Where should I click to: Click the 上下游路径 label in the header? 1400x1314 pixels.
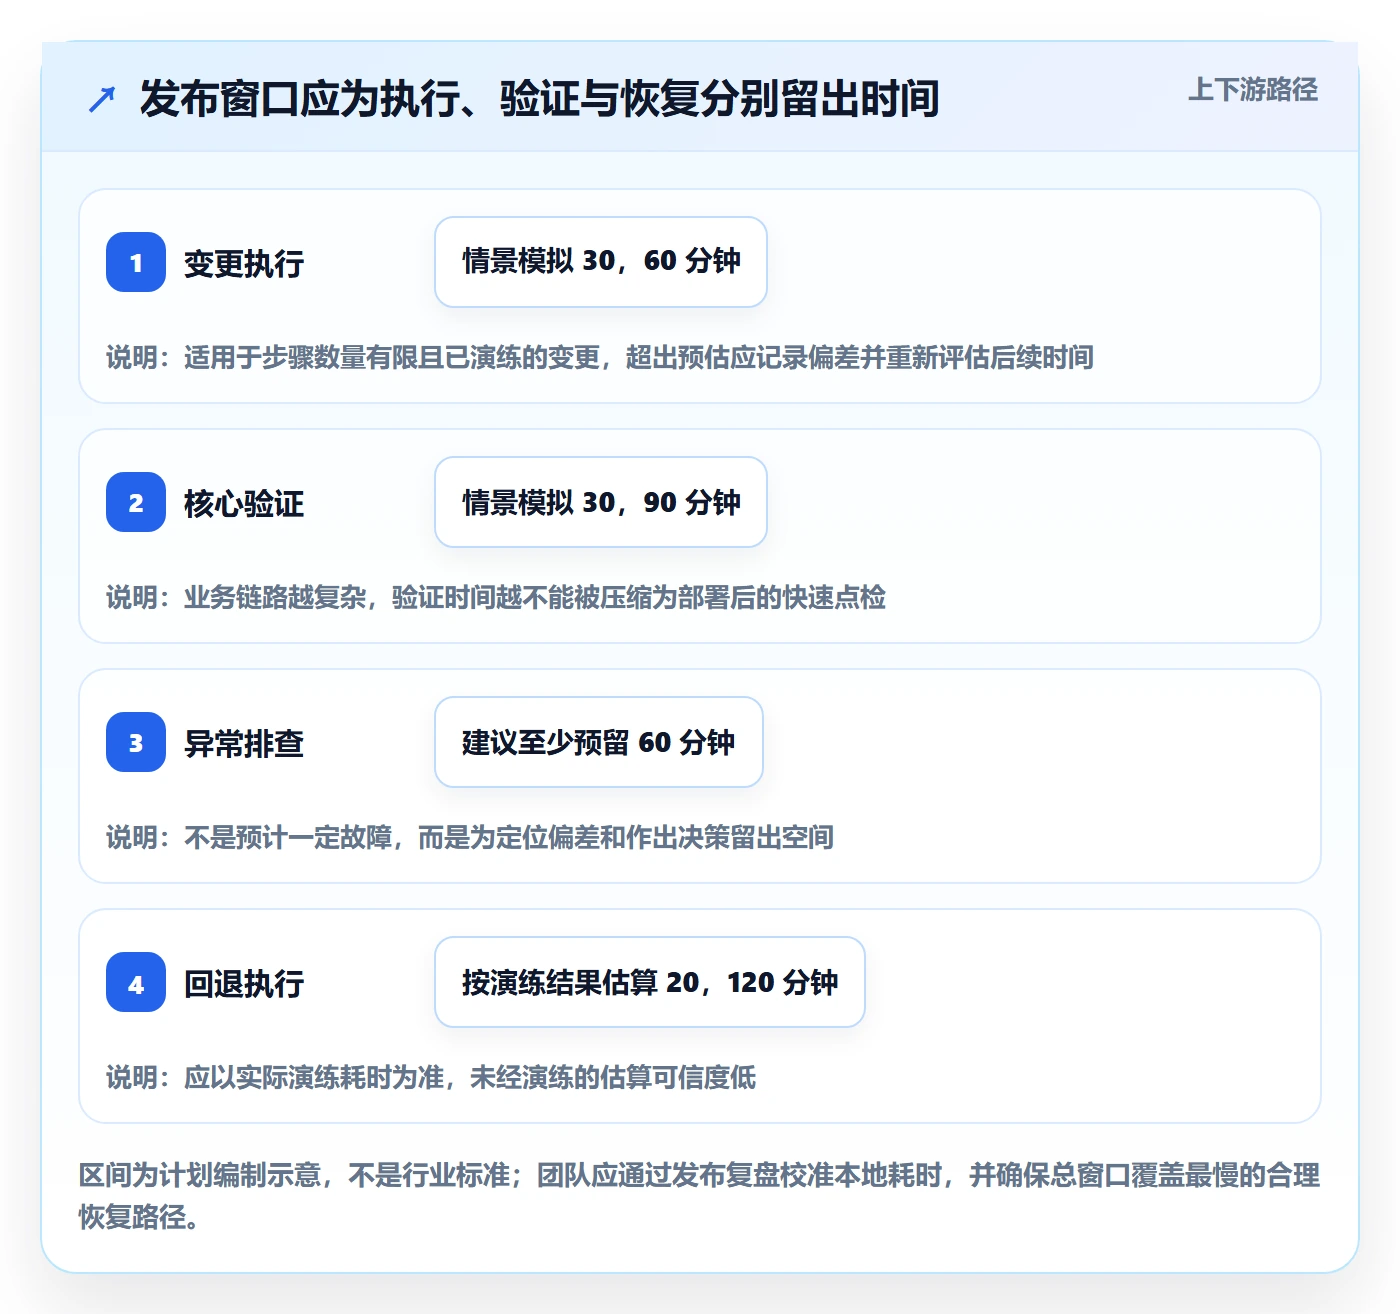[x=1253, y=90]
